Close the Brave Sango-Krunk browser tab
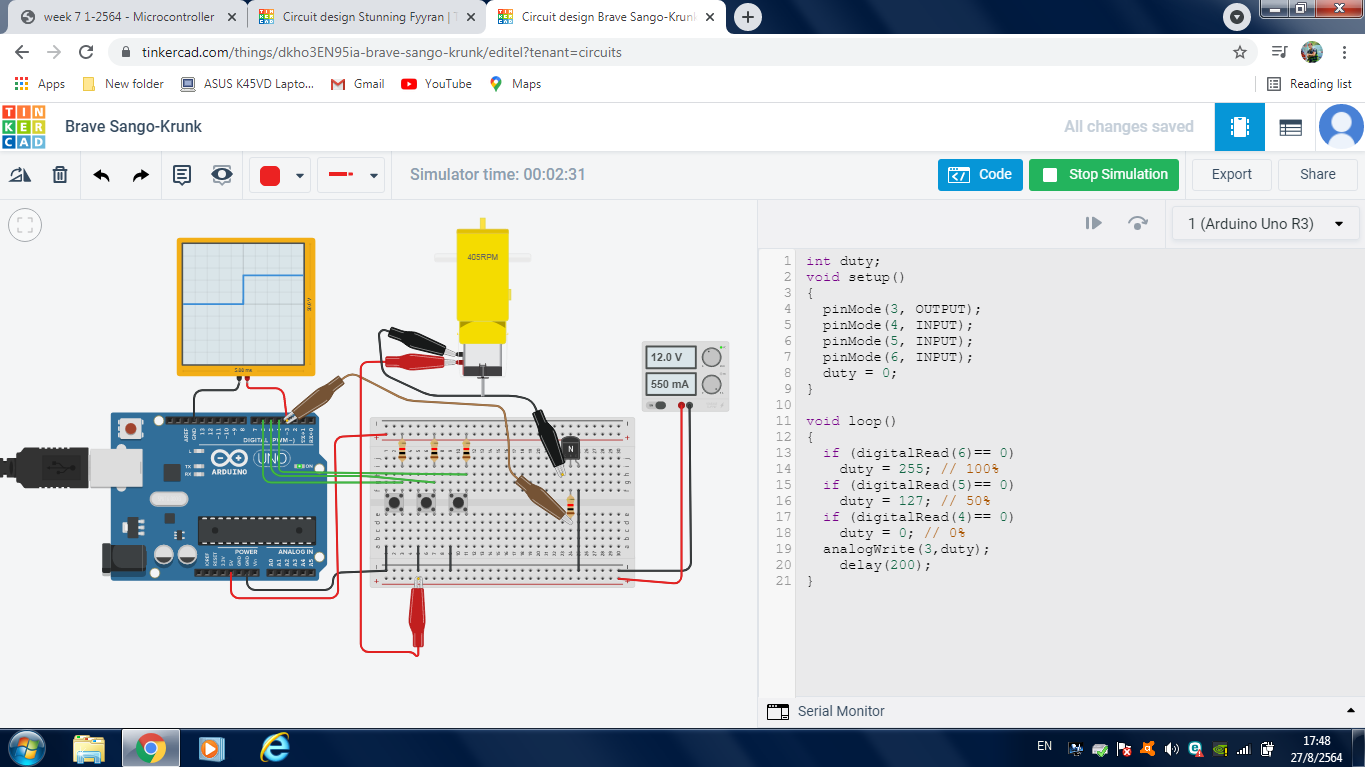 click(709, 17)
